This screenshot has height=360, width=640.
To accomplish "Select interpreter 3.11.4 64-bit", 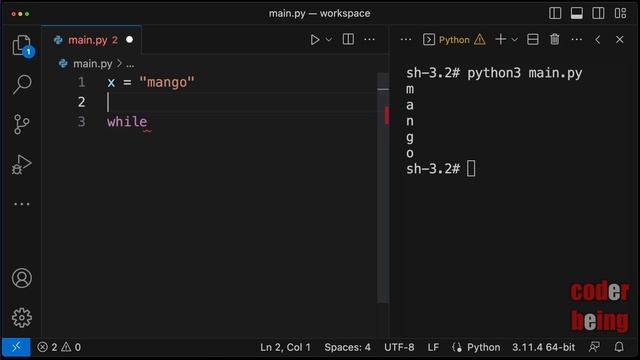I will pos(543,347).
